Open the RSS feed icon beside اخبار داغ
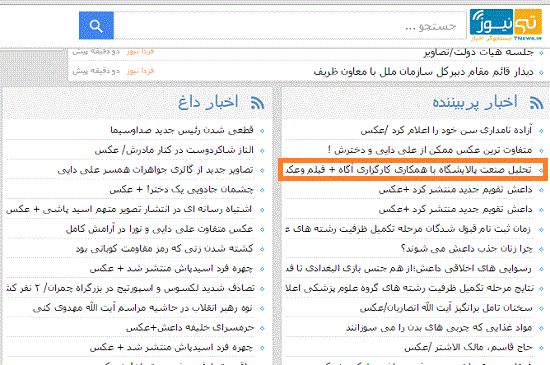550x365 pixels. pos(257,103)
